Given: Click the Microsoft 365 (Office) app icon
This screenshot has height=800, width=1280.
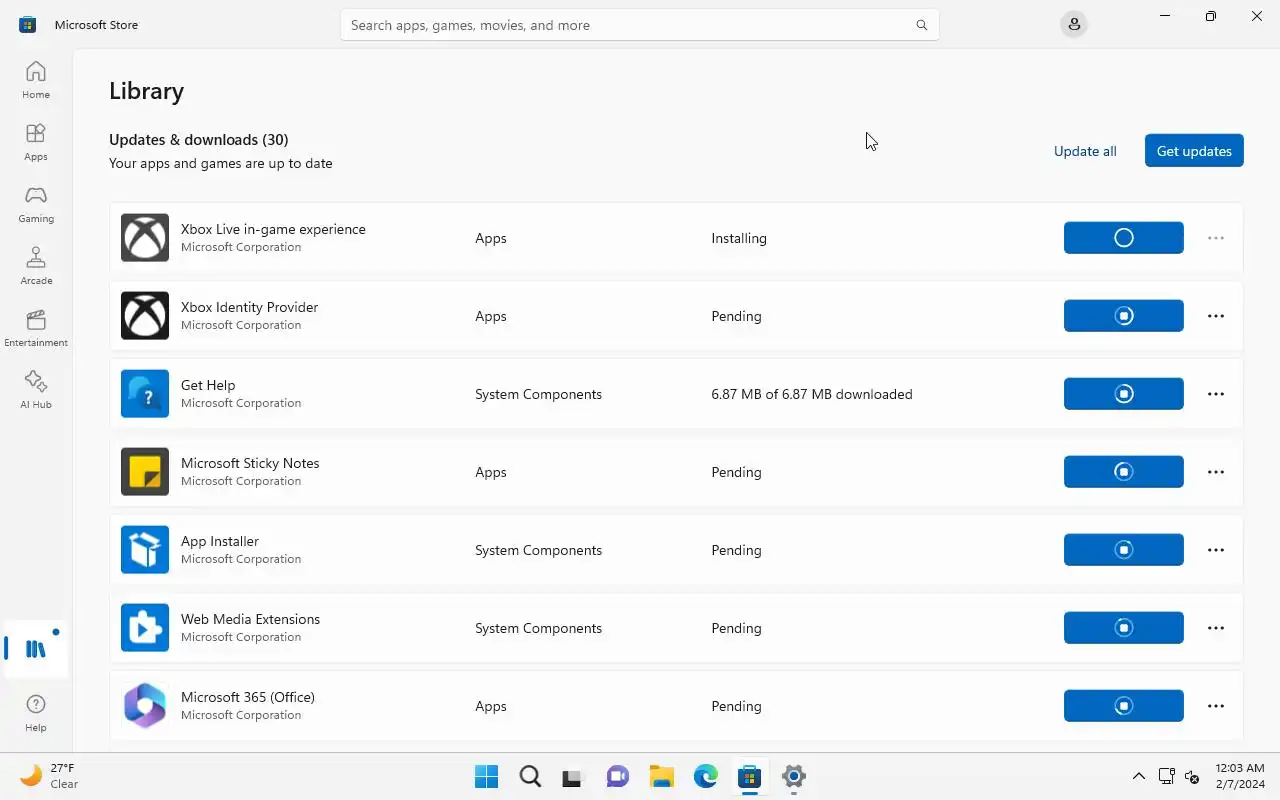Looking at the screenshot, I should pyautogui.click(x=145, y=706).
